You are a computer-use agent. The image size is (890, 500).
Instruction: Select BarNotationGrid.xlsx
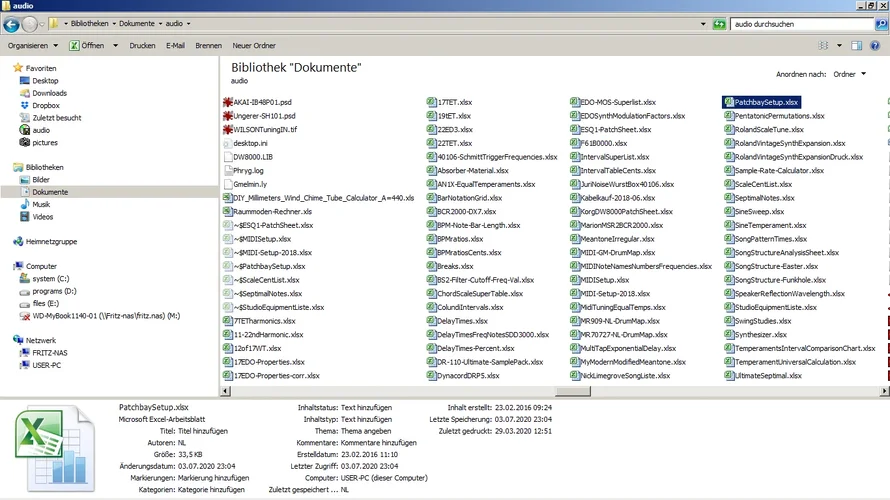tap(464, 198)
